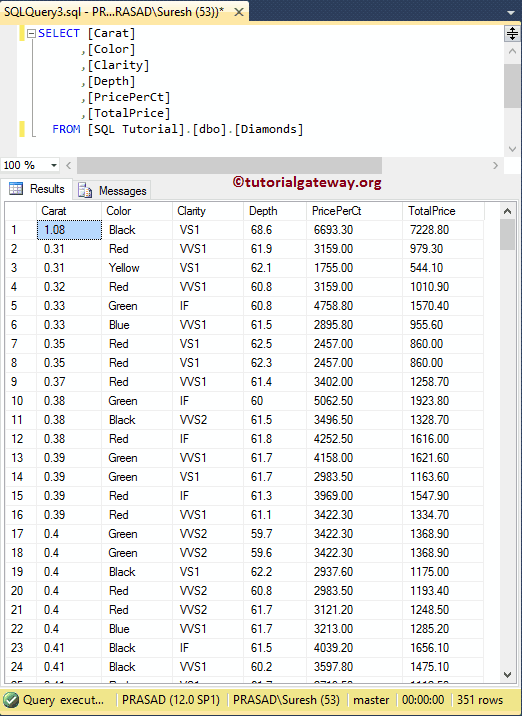
Task: Click the PRASAD (12.0 SP1) server status
Action: tap(171, 700)
